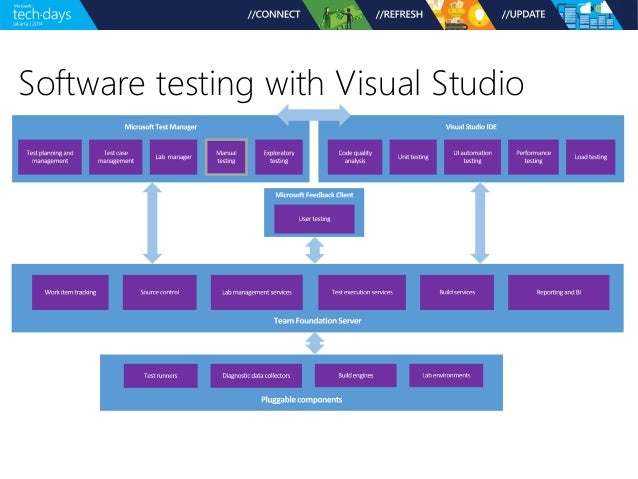Select the Code quality analysis box
The image size is (638, 479).
point(355,157)
